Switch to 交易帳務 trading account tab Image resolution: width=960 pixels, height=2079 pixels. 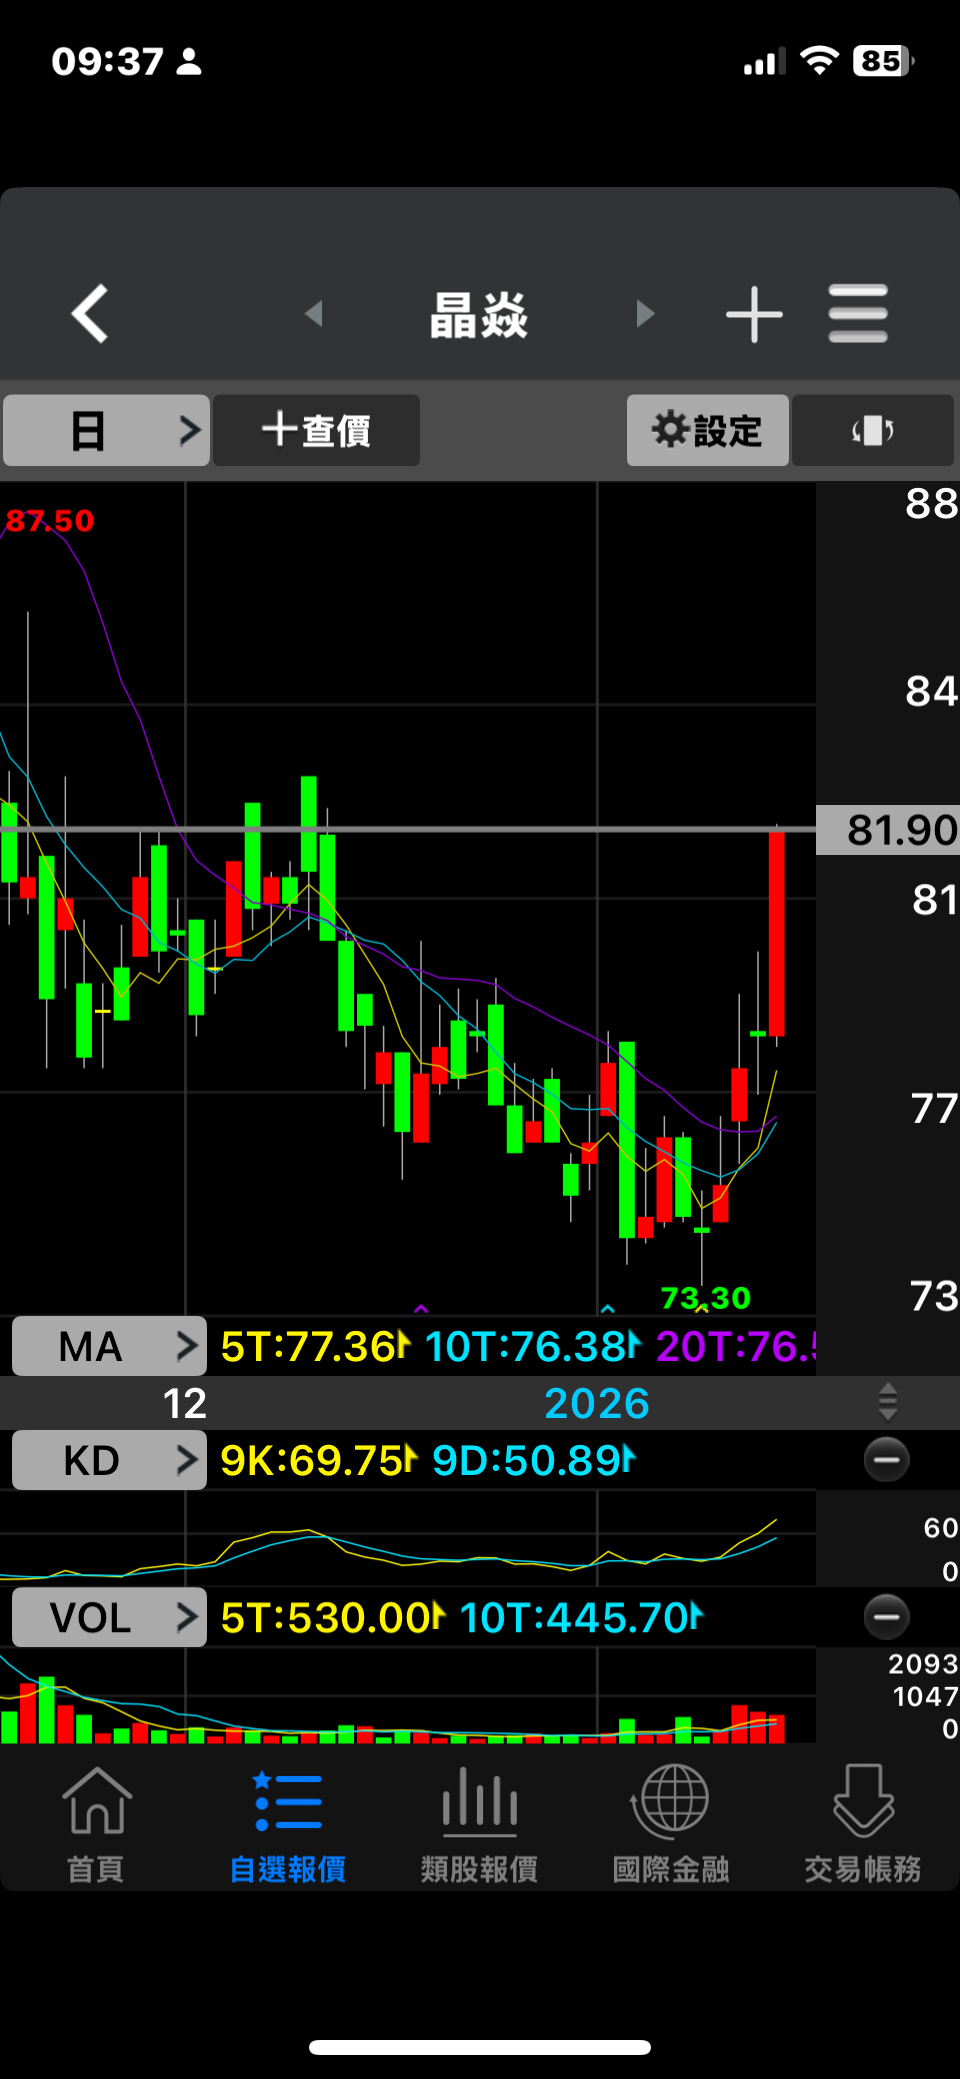coord(863,1826)
